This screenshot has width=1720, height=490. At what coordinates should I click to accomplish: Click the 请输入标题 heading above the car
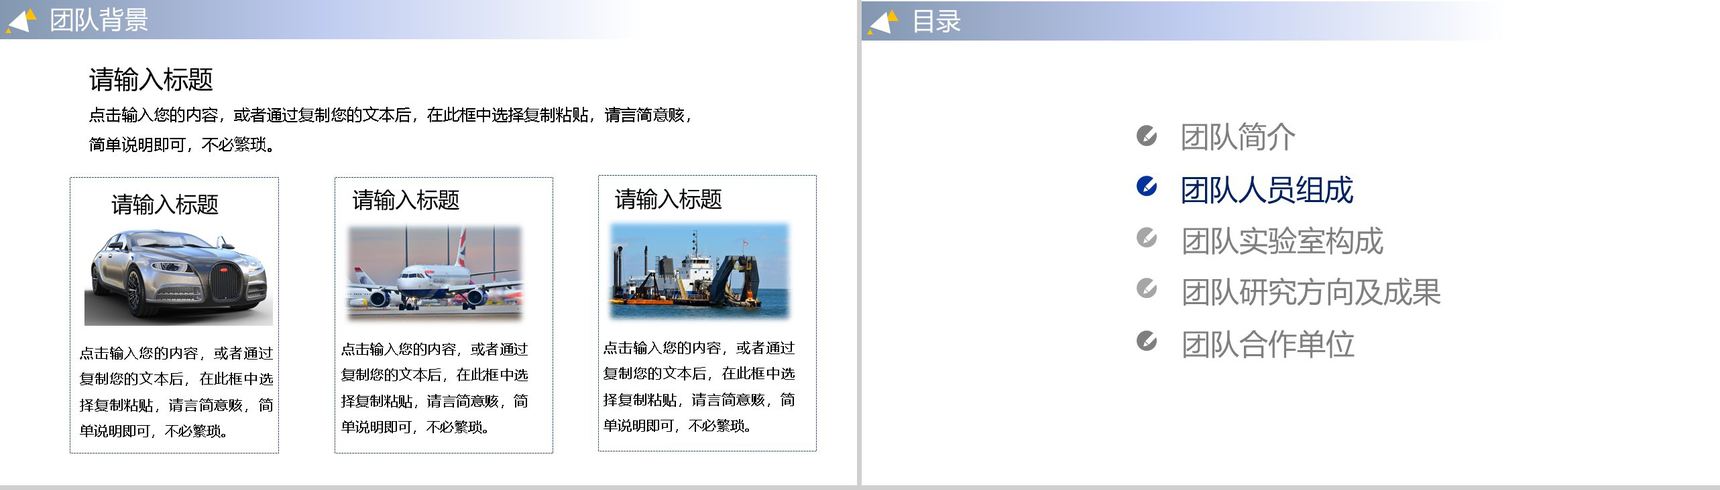pos(165,205)
